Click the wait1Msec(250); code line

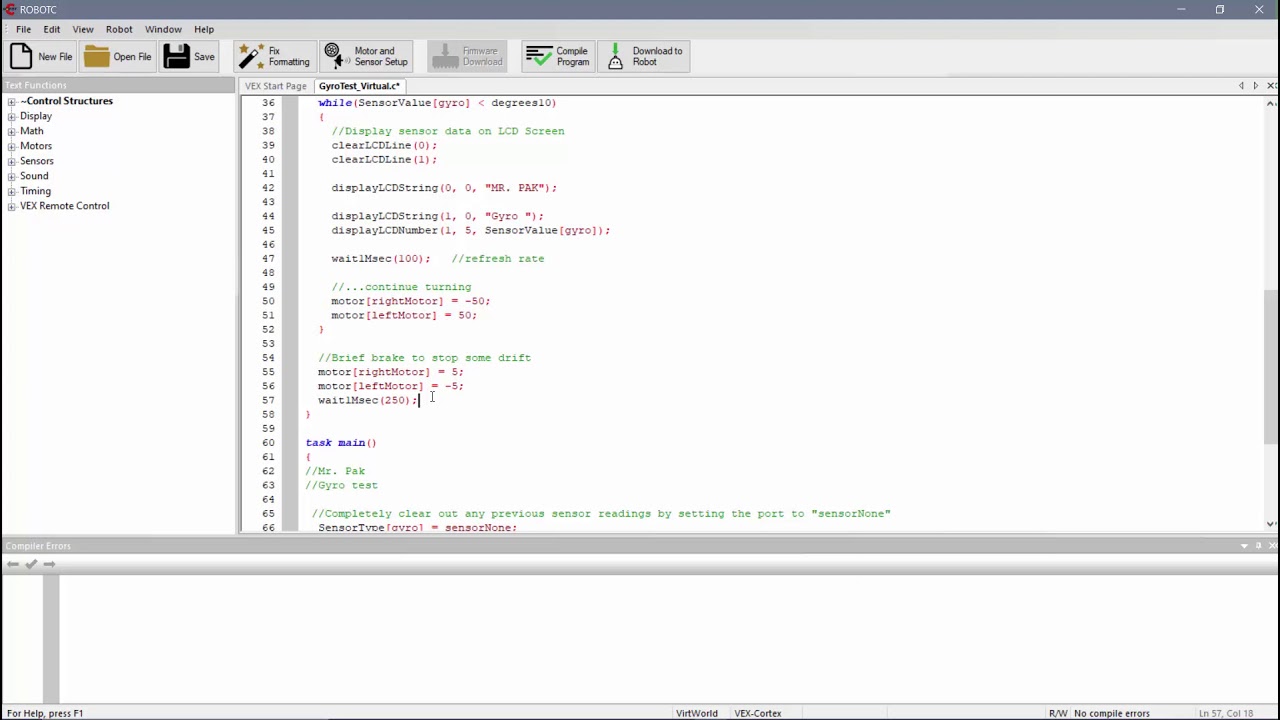point(368,400)
